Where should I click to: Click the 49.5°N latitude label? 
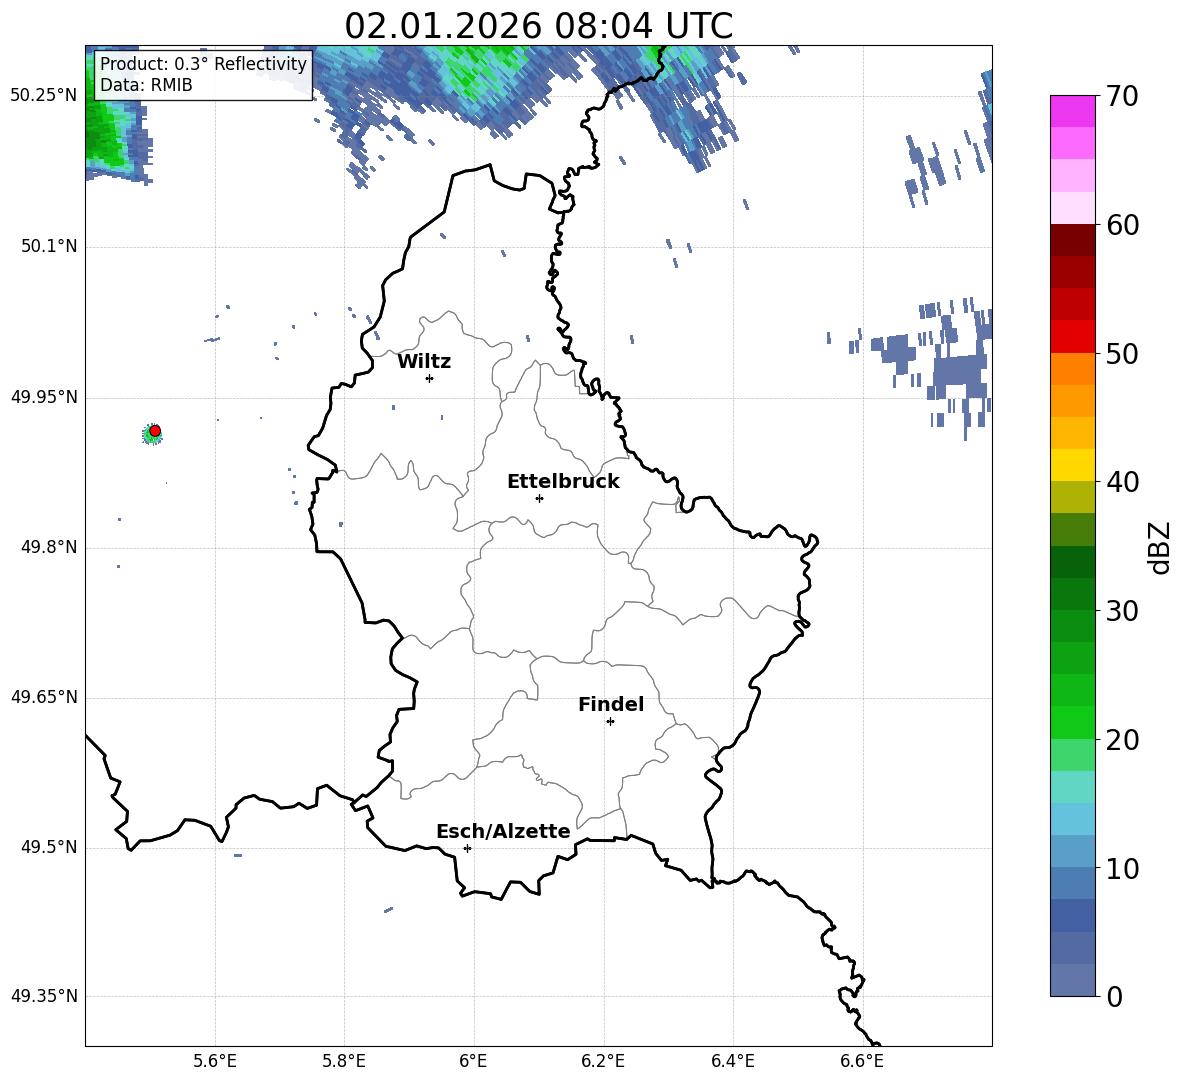49,848
